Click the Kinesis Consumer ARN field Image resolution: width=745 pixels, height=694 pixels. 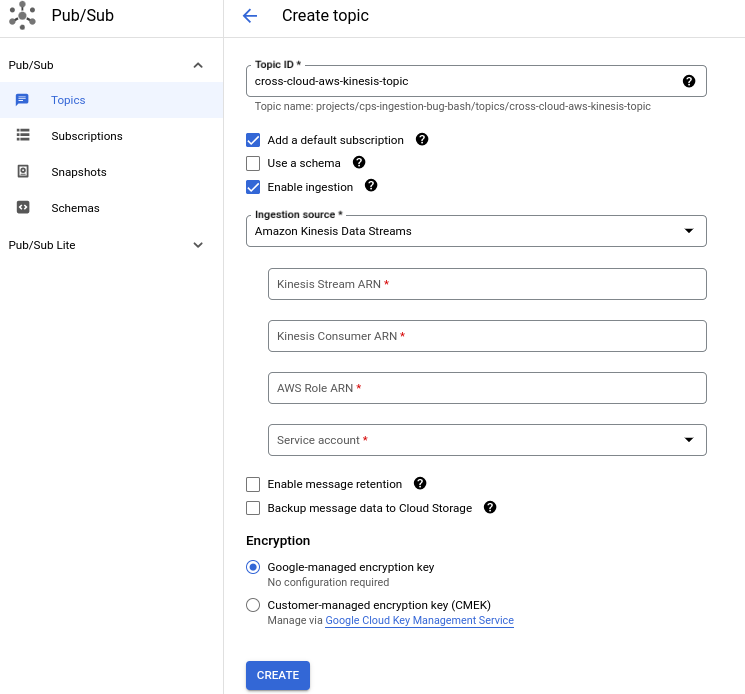point(487,336)
